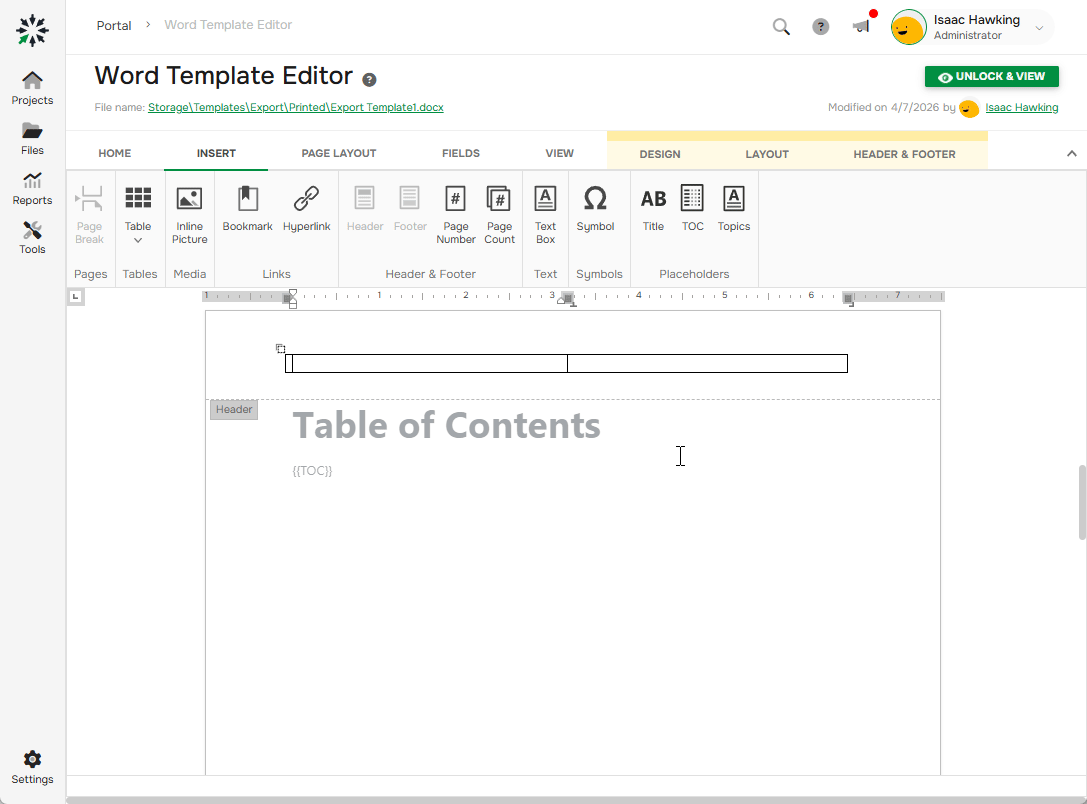Insert a Page Number field

pyautogui.click(x=455, y=215)
